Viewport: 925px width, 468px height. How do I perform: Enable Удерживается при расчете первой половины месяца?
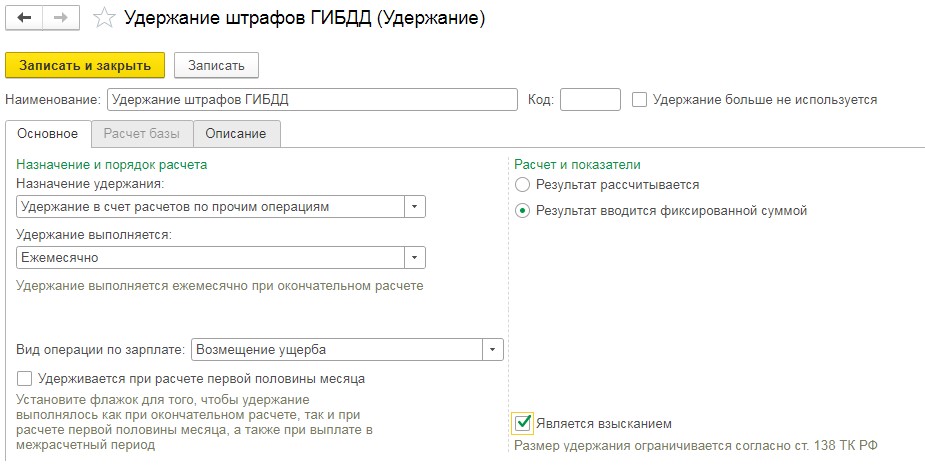25,379
